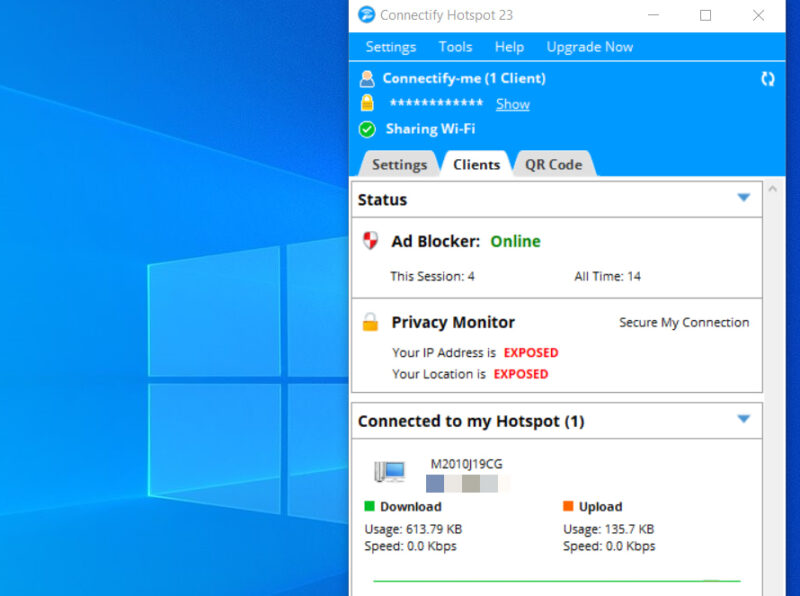Click the masked password asterisks
Image resolution: width=800 pixels, height=596 pixels.
pyautogui.click(x=436, y=103)
